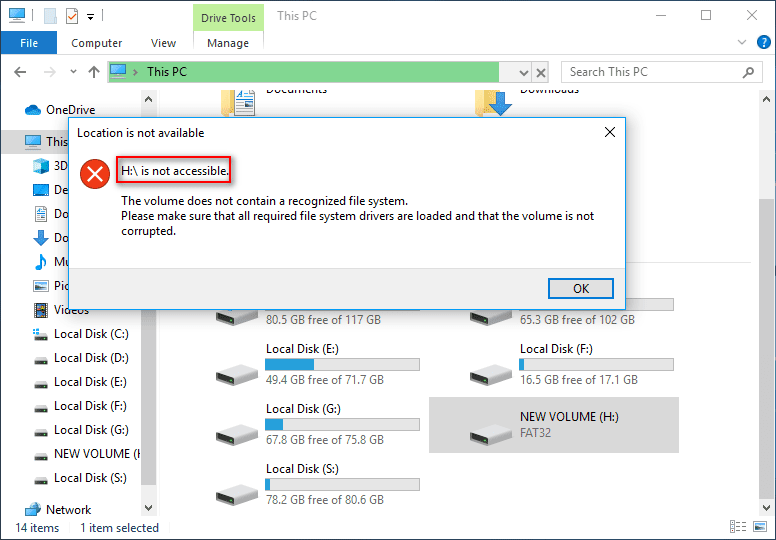The width and height of the screenshot is (776, 540).
Task: Switch to large icons view in status bar
Action: tap(759, 527)
